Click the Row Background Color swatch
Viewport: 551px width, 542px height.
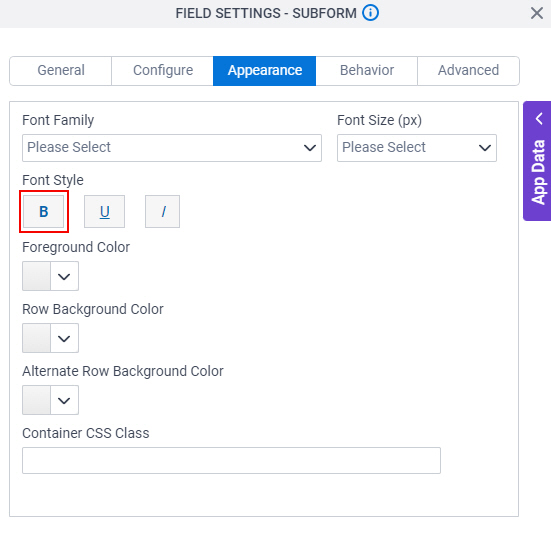click(37, 338)
